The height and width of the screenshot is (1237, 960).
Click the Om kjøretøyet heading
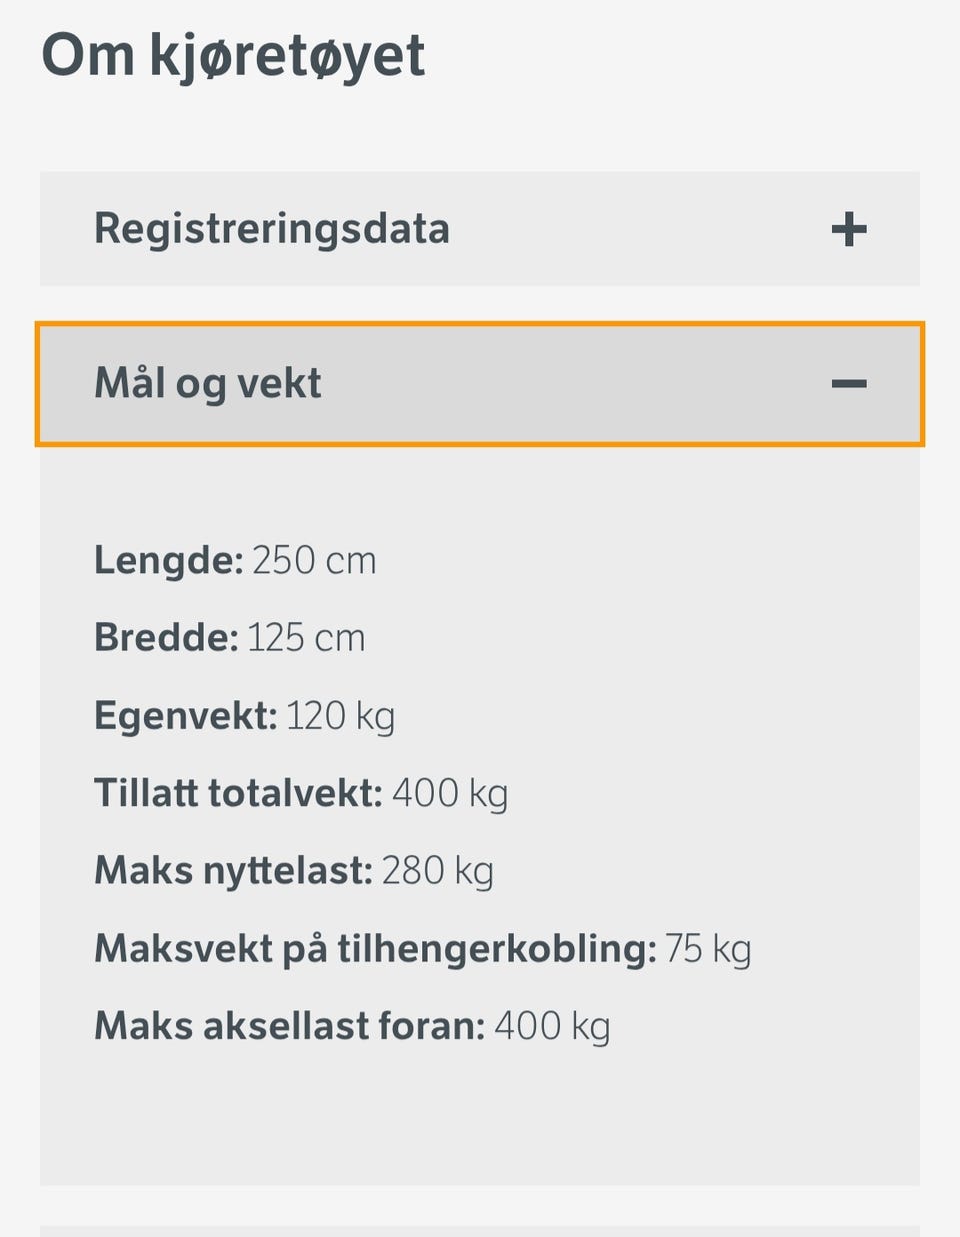[x=233, y=55]
